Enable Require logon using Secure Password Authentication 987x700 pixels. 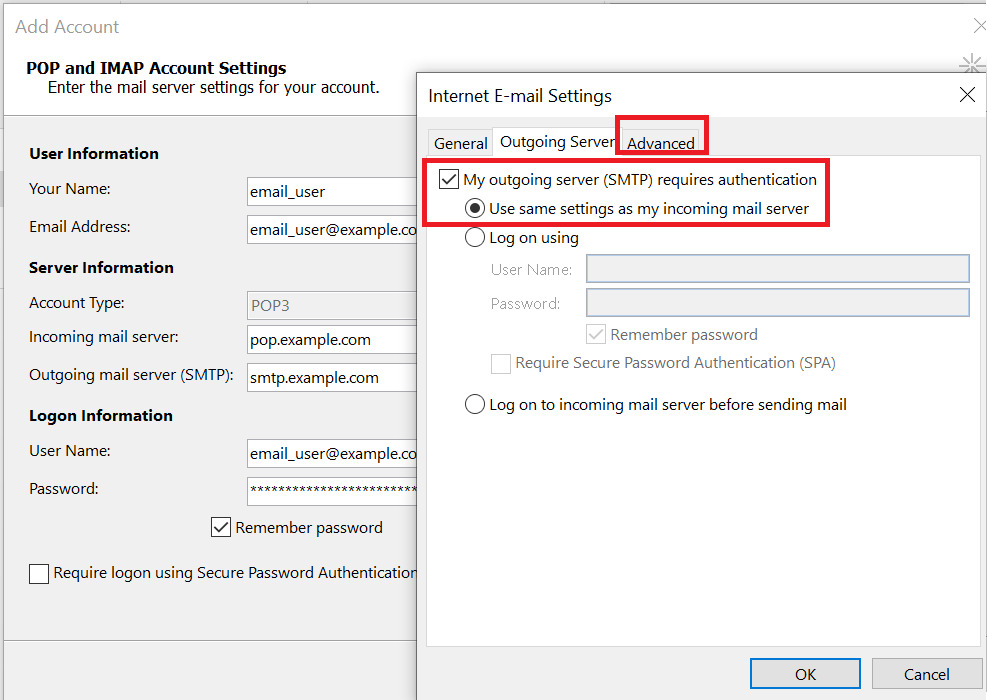(x=39, y=573)
